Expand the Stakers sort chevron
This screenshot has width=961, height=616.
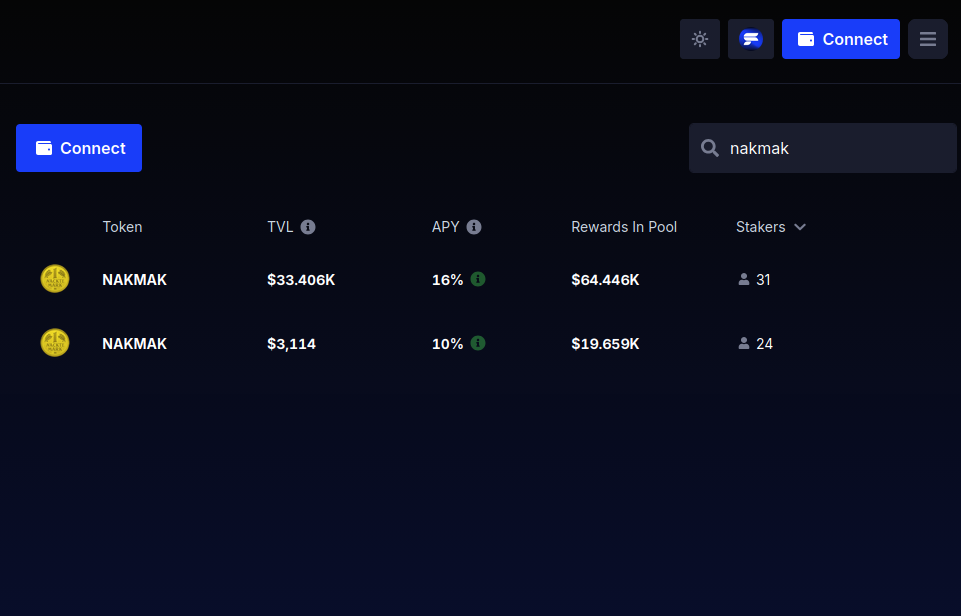[x=800, y=227]
